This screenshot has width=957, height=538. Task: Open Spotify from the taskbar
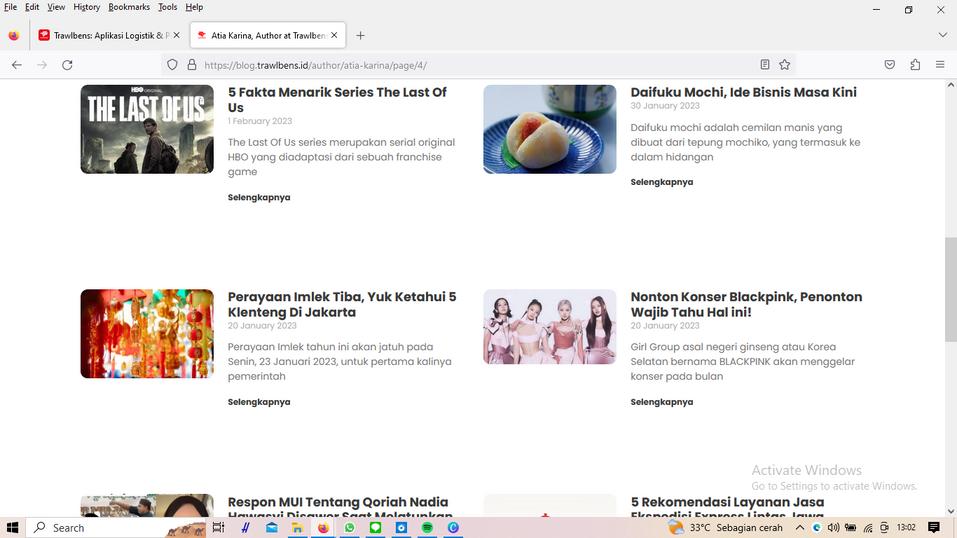427,528
